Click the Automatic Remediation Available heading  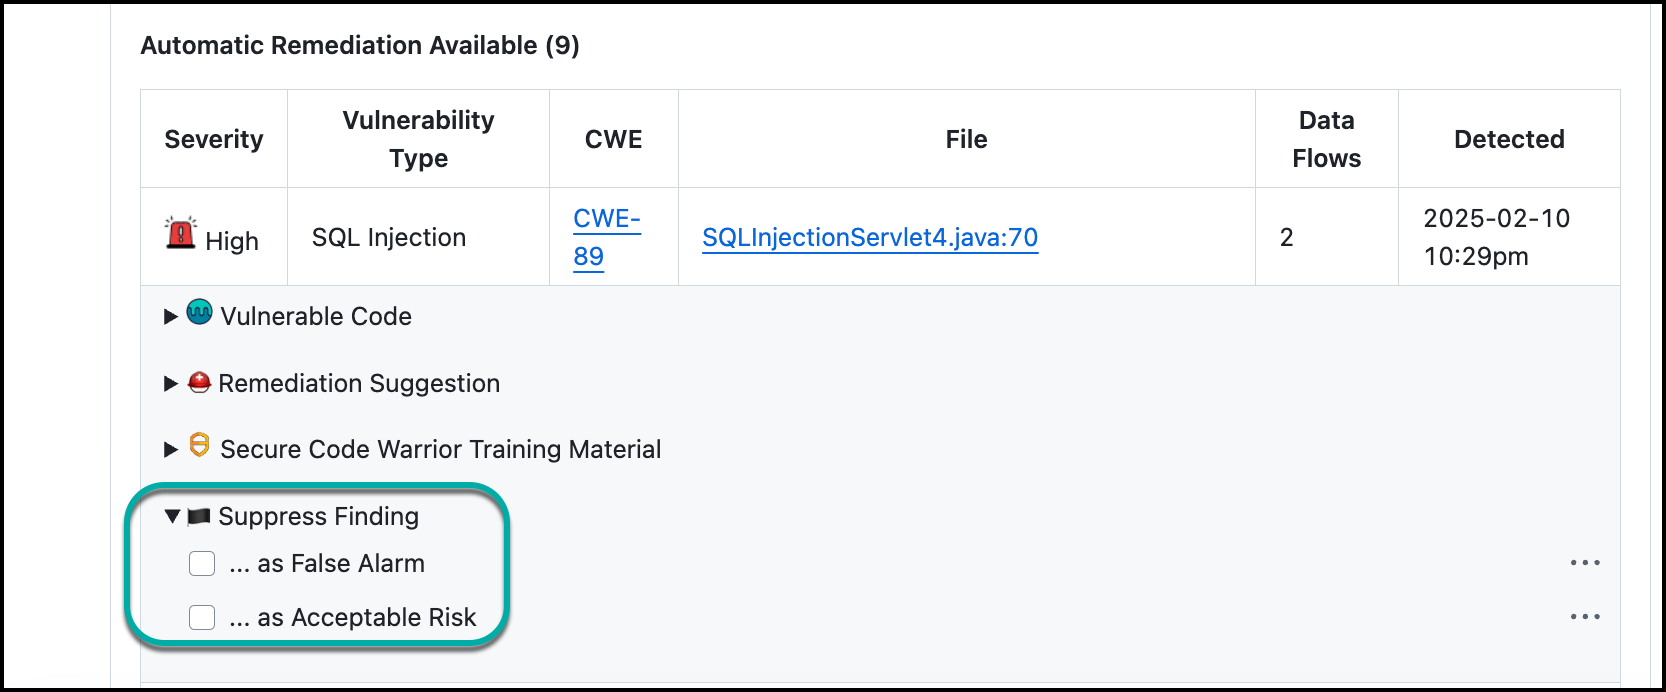pyautogui.click(x=360, y=46)
